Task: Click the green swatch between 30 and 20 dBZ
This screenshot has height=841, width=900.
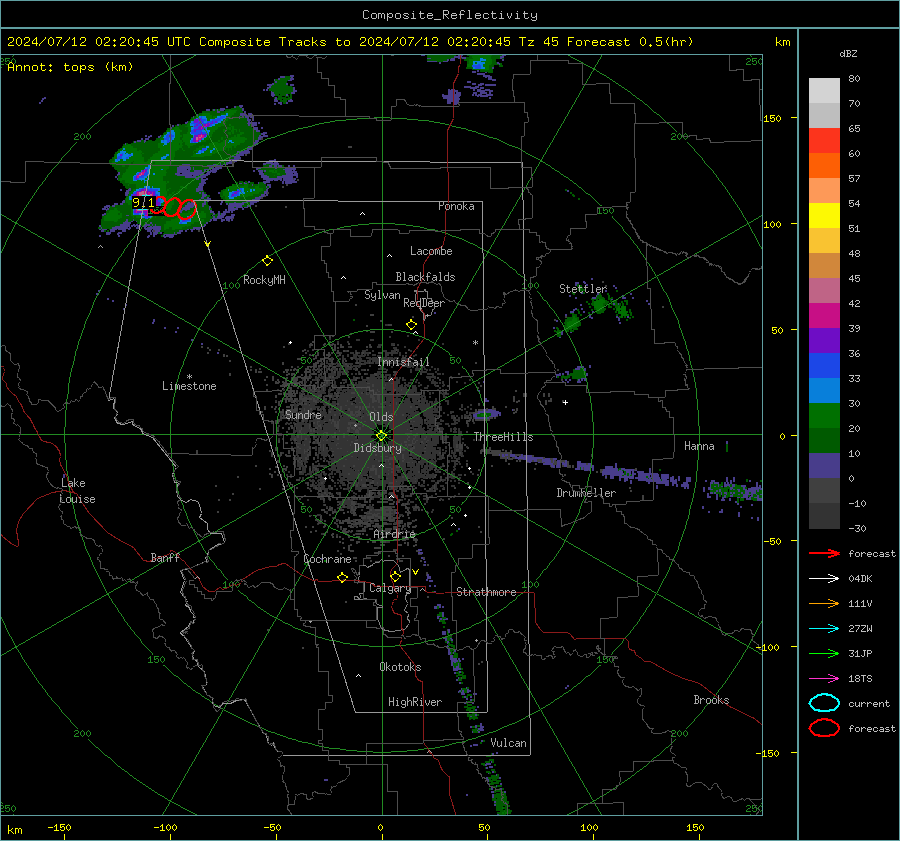Action: pyautogui.click(x=824, y=416)
